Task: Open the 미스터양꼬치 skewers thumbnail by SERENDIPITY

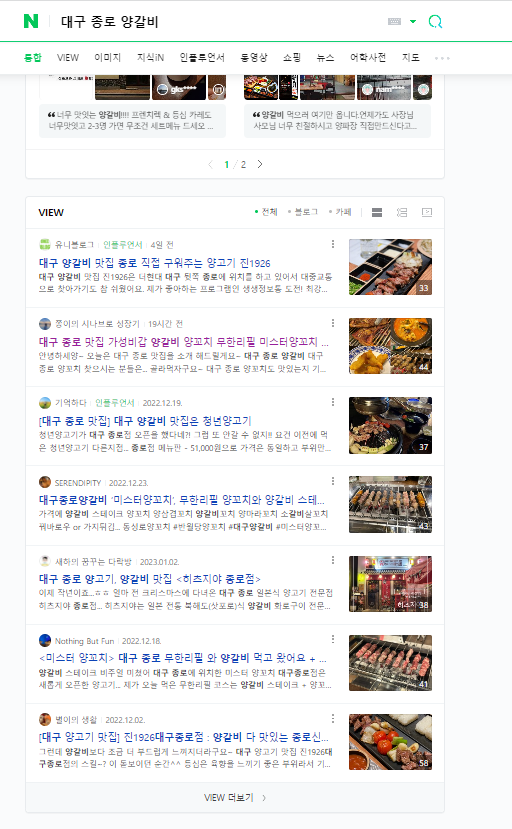Action: (390, 504)
